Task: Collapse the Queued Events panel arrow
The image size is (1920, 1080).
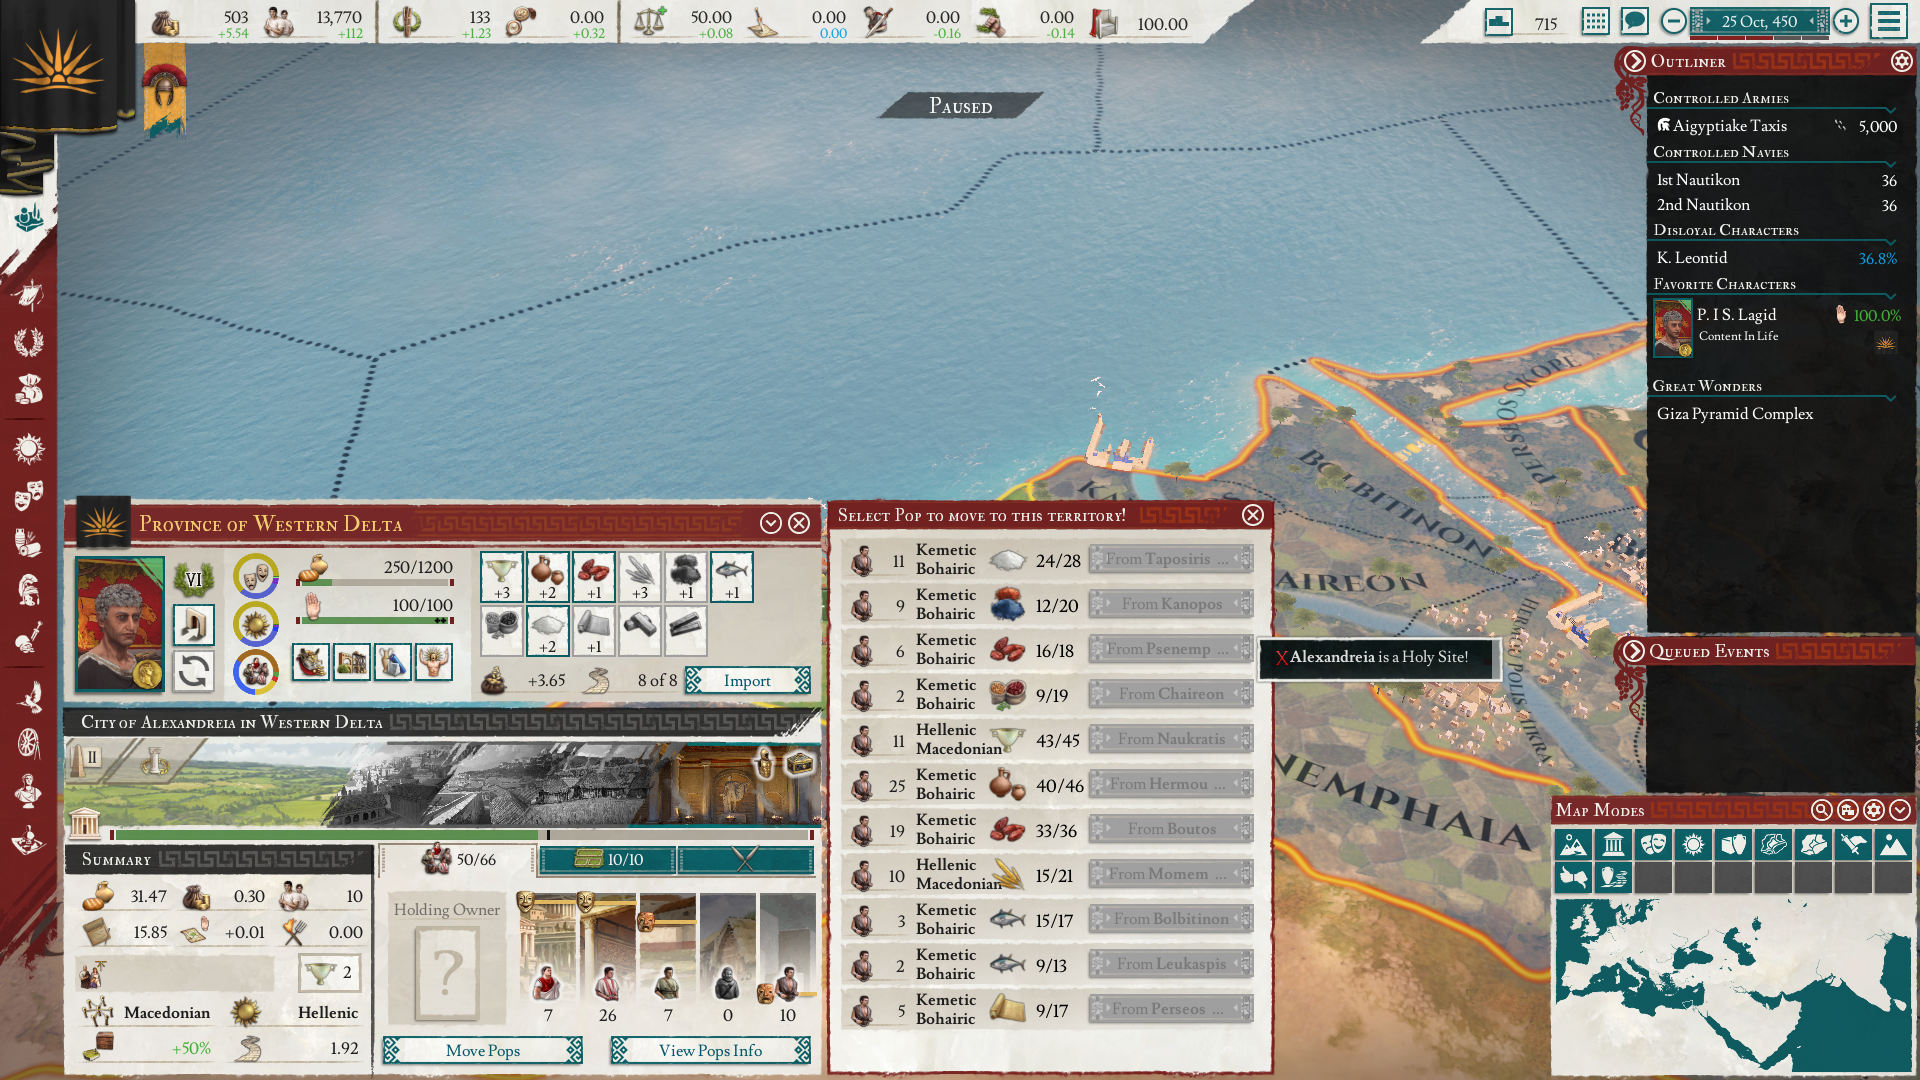Action: coord(1633,651)
